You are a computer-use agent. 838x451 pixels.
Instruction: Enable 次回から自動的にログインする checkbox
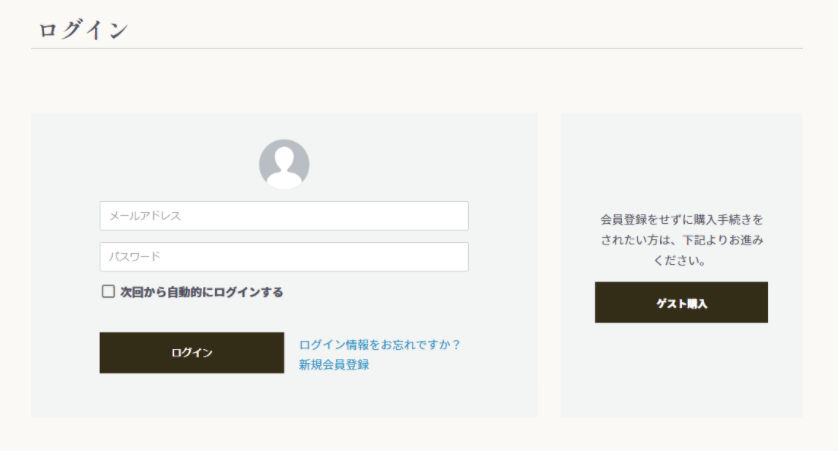[108, 292]
